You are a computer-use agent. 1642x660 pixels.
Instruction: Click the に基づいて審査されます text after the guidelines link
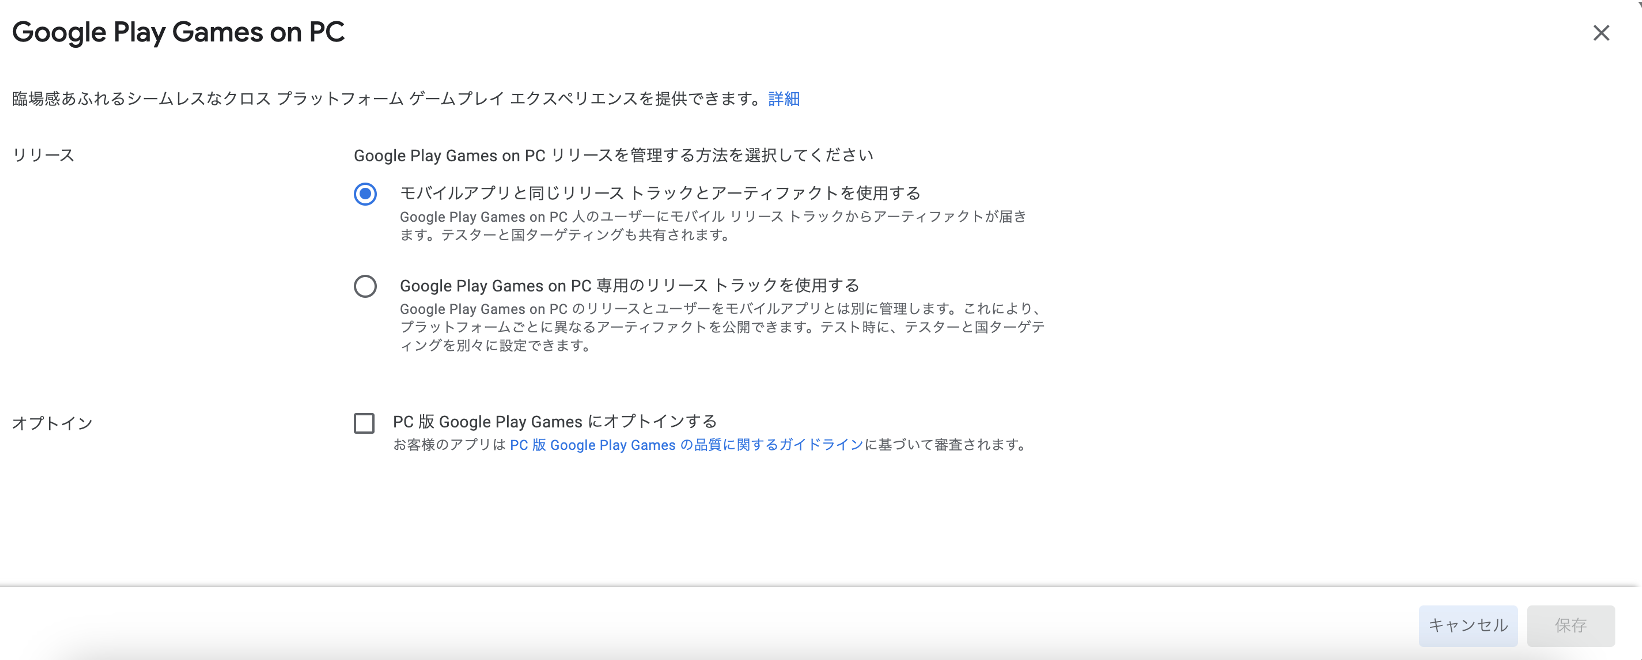[946, 445]
